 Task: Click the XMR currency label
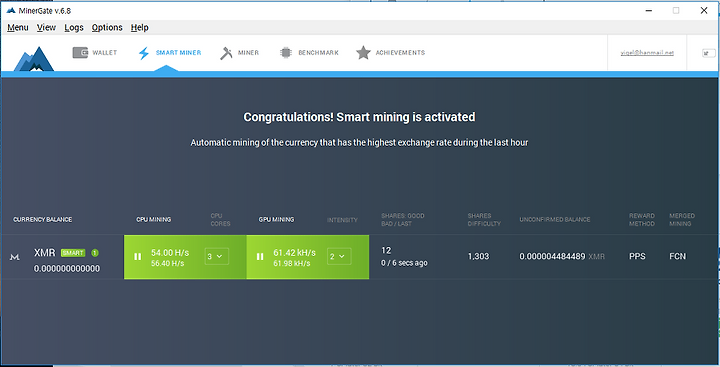coord(45,253)
